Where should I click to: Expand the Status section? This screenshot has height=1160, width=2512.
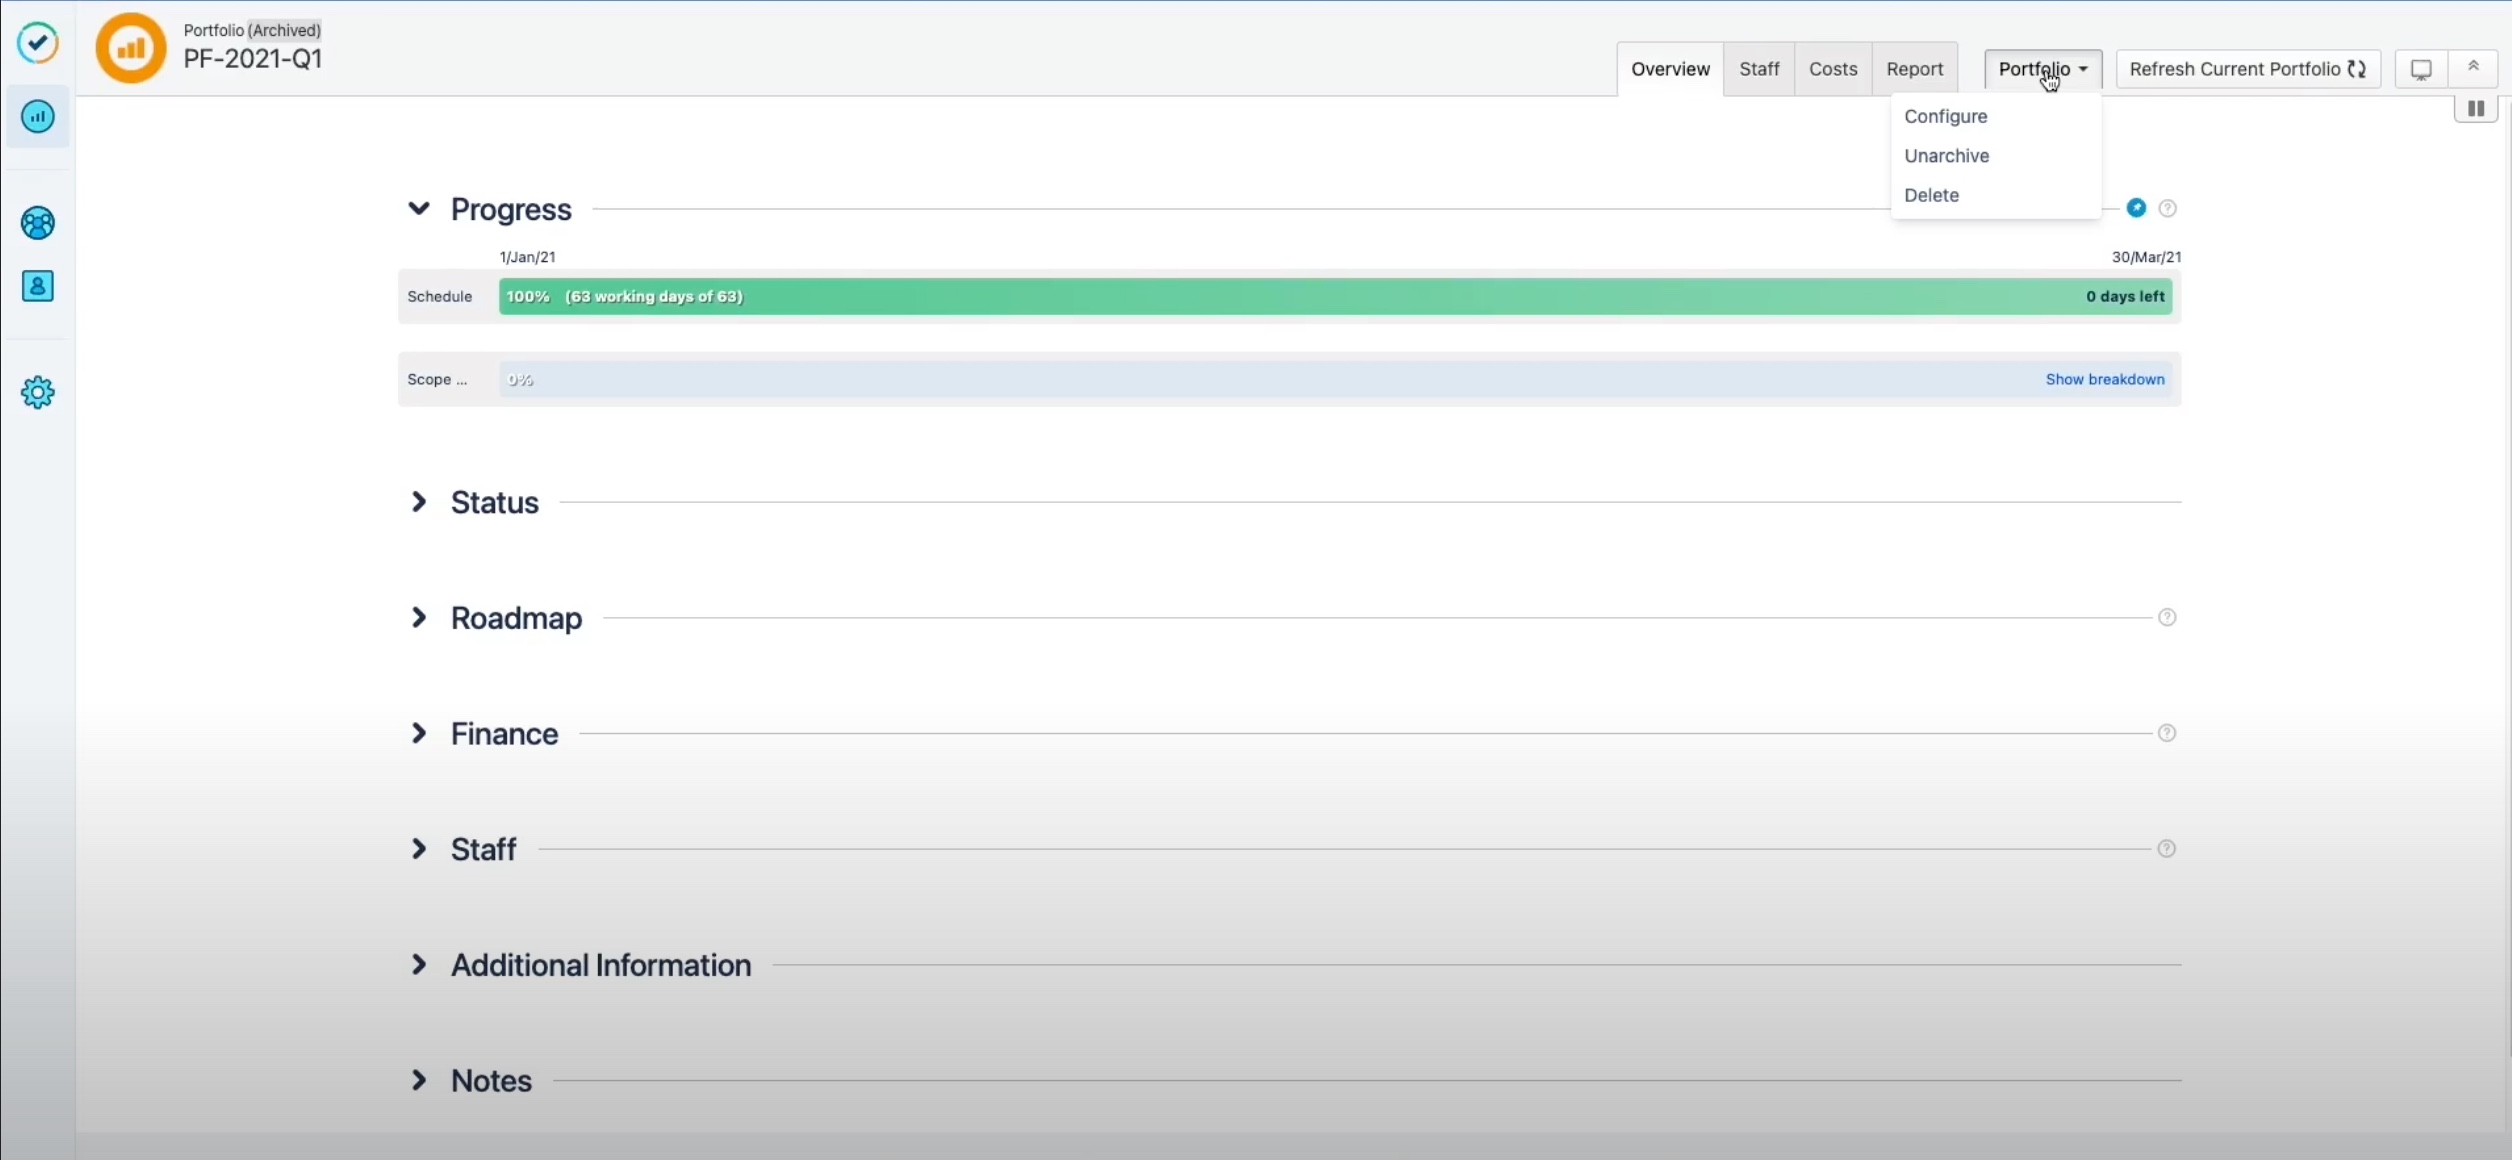click(x=419, y=502)
